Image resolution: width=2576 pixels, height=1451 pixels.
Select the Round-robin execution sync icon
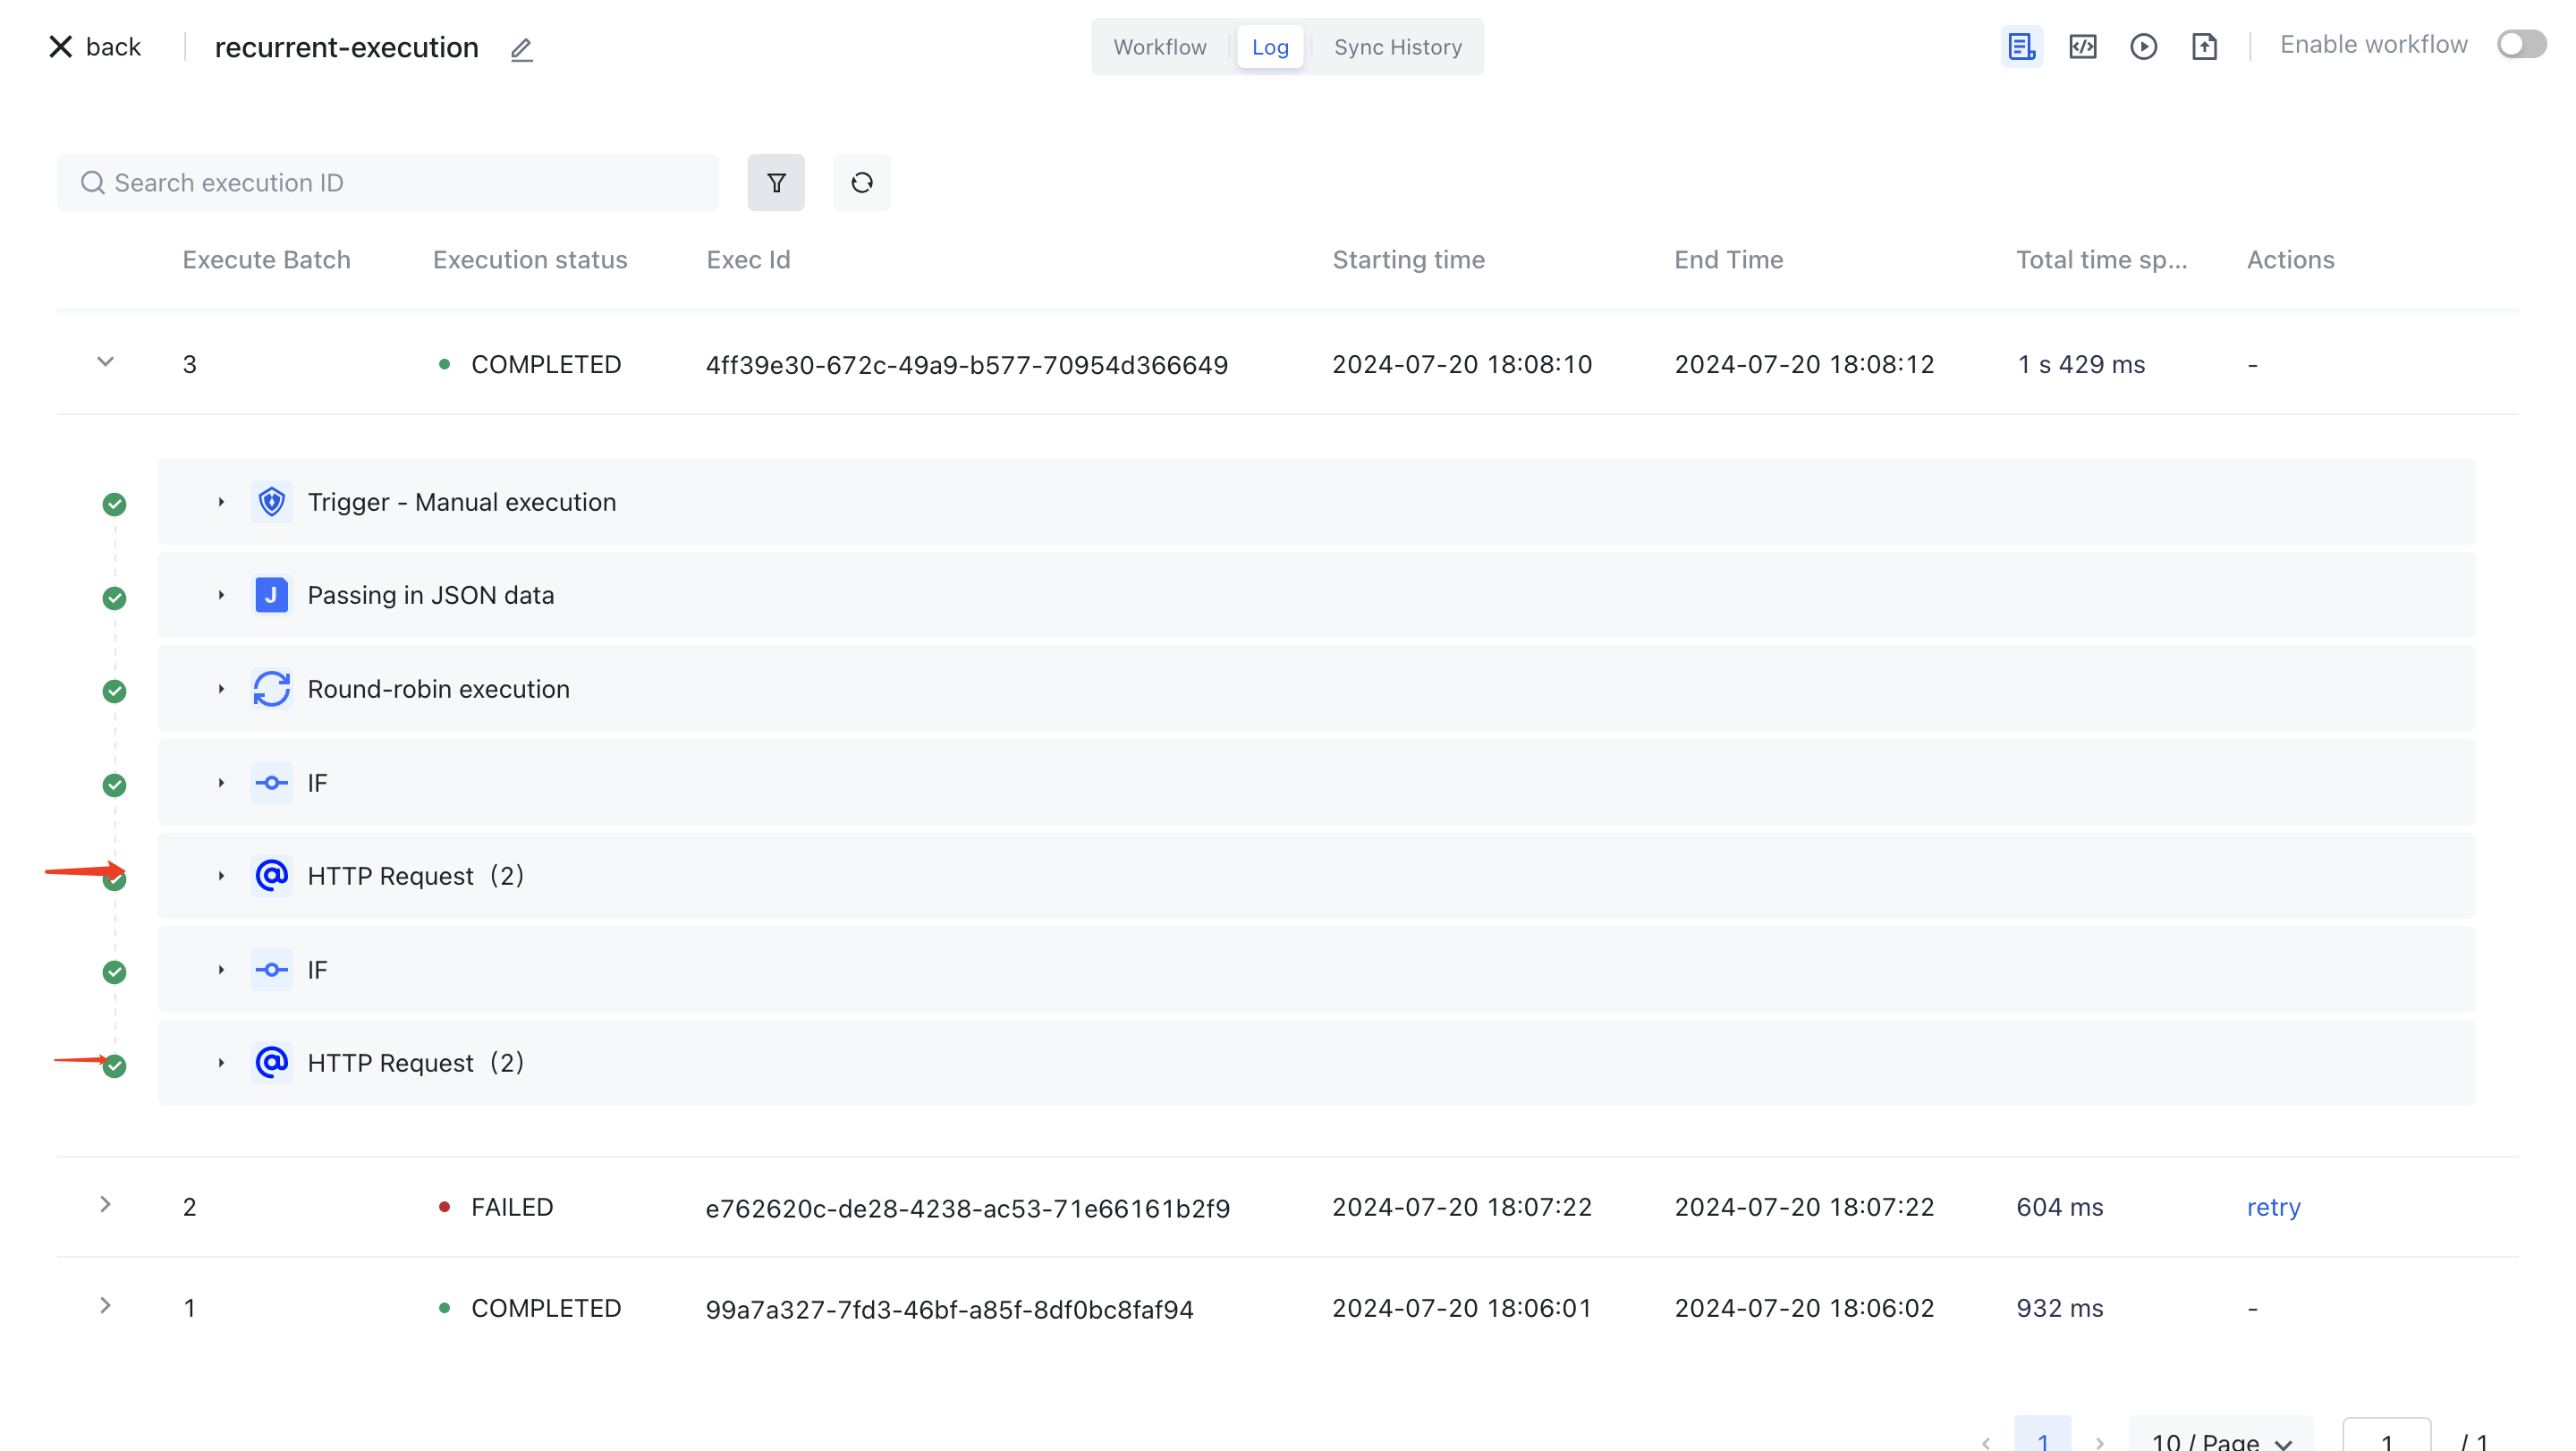[x=271, y=688]
